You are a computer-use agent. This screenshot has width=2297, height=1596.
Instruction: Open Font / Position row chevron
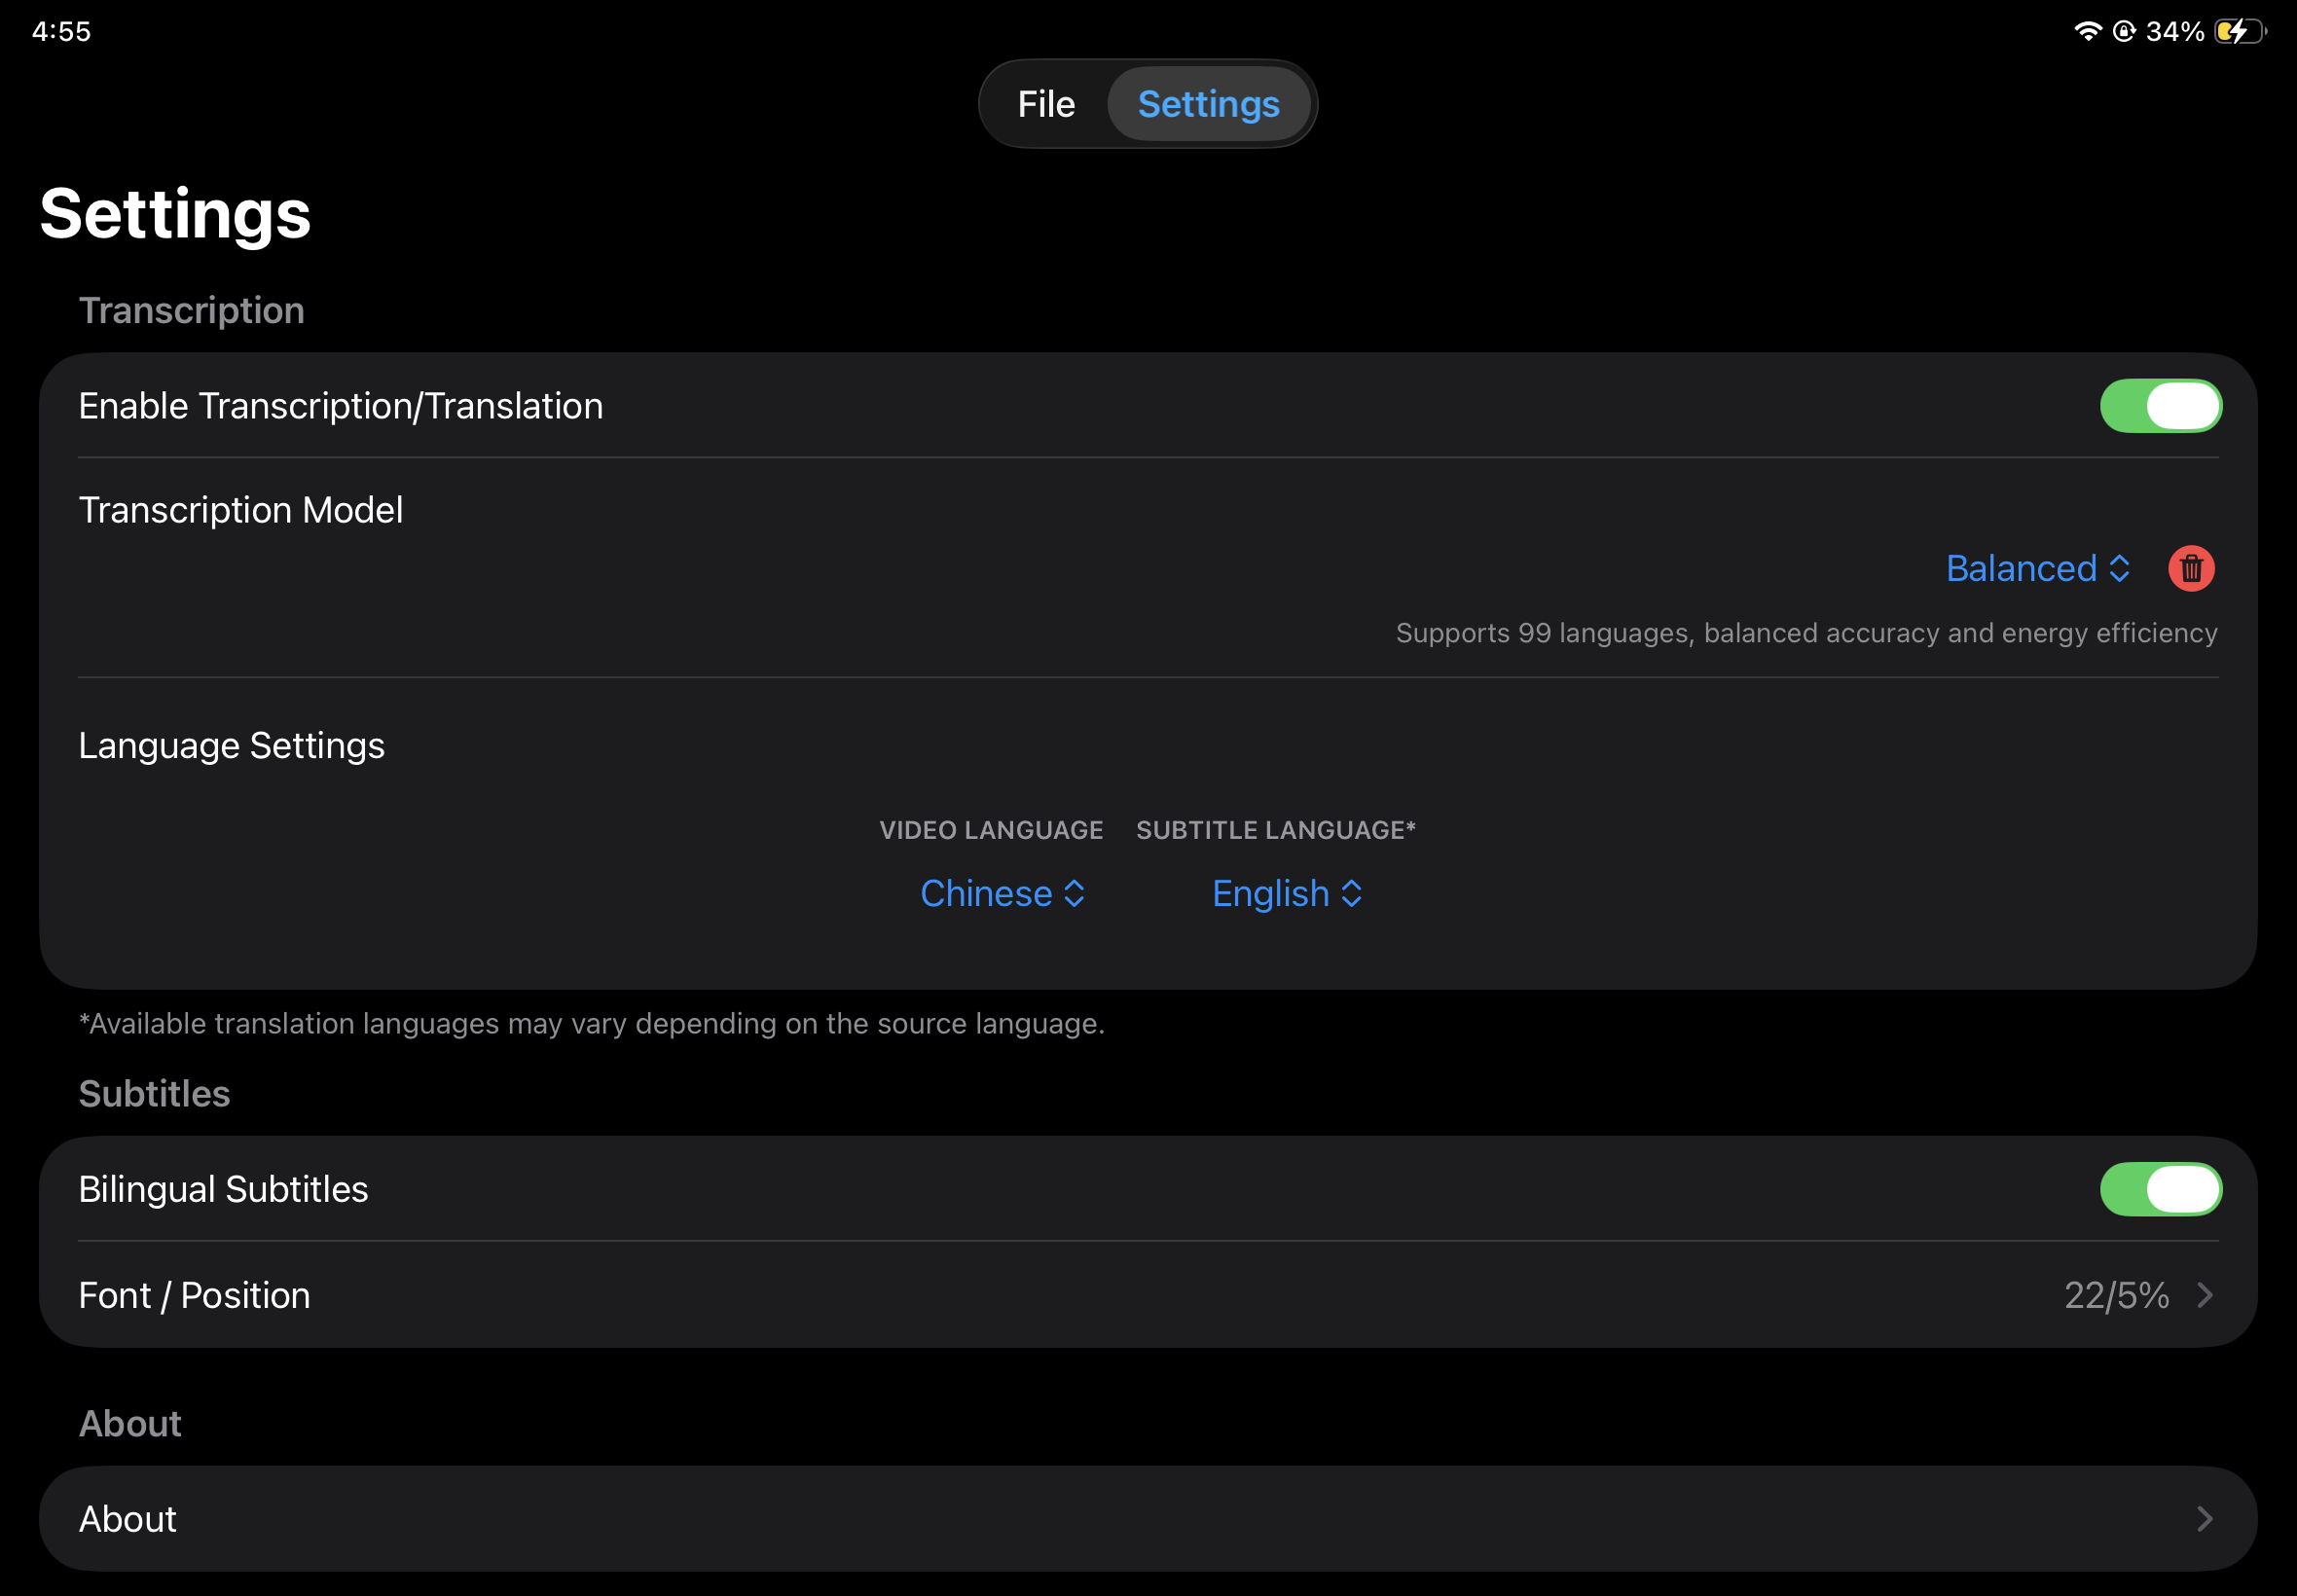click(x=2204, y=1295)
